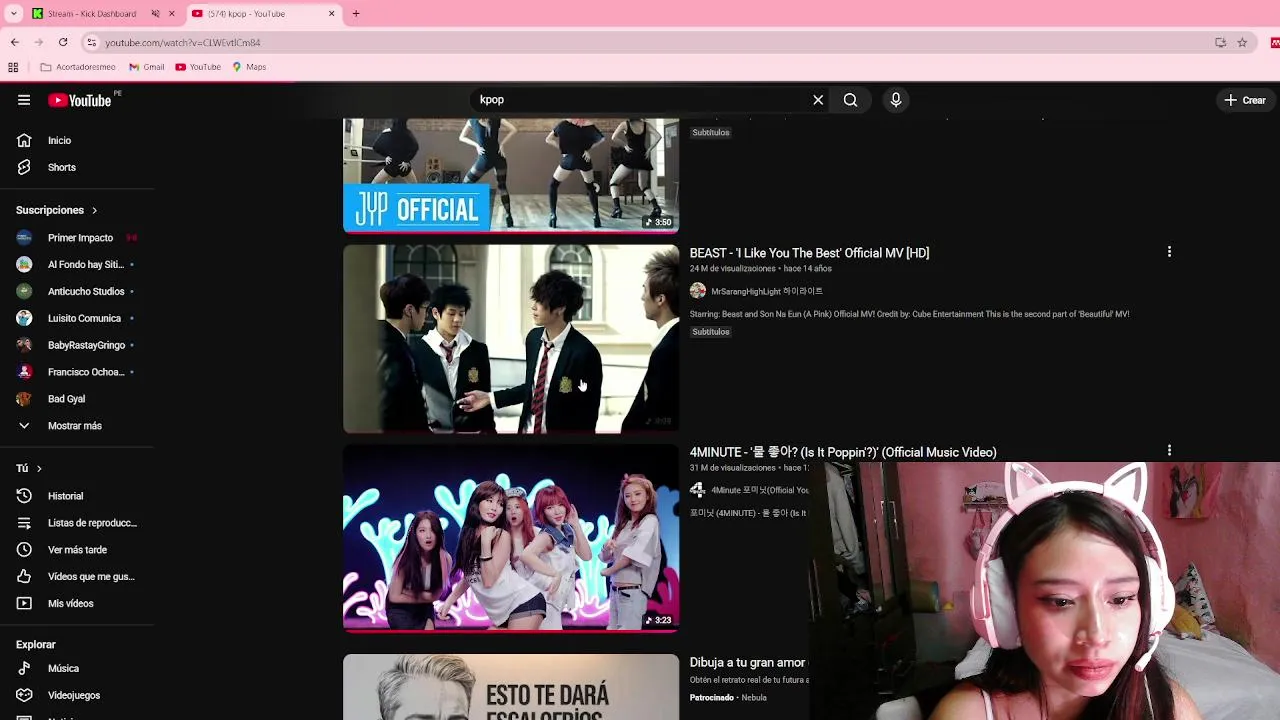Open the YouTube hamburger guide menu
1280x720 pixels.
pos(24,100)
